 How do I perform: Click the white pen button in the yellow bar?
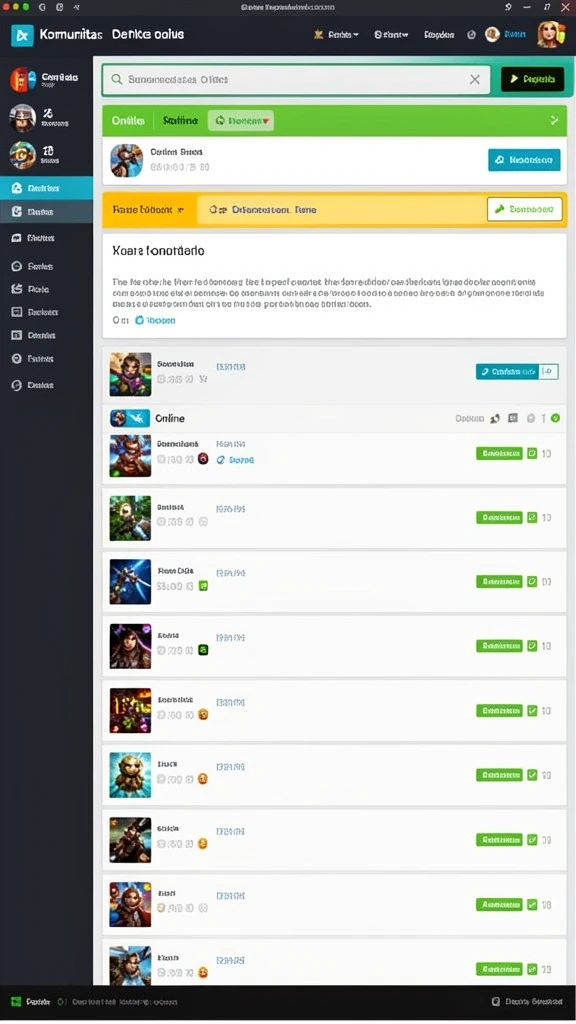tap(524, 209)
